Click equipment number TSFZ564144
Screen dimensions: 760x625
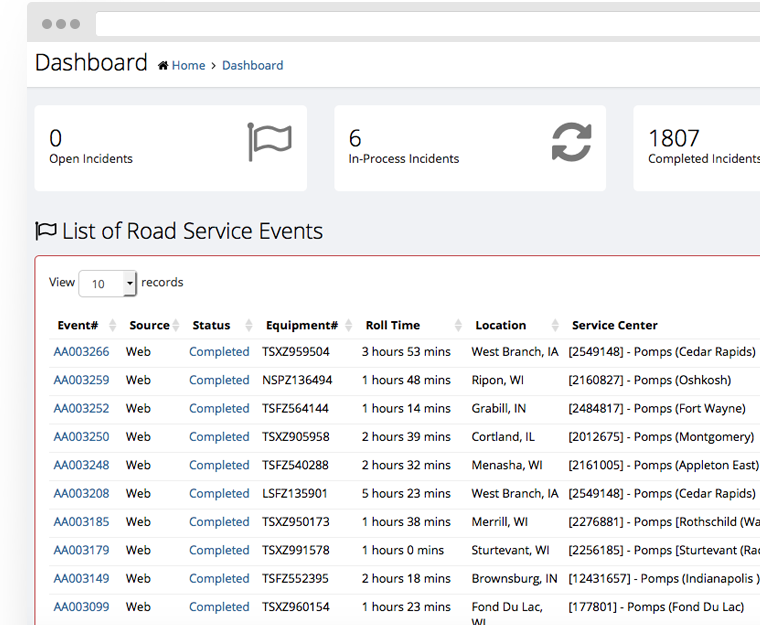[295, 408]
